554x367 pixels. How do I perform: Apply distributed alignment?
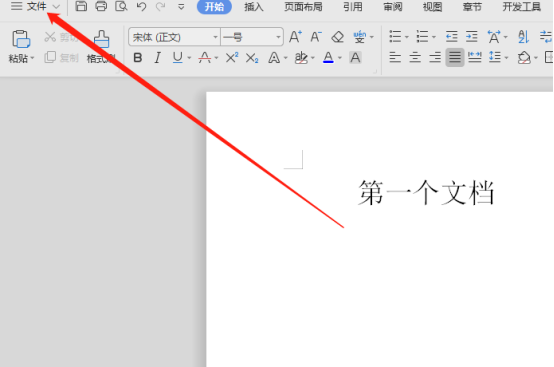pyautogui.click(x=475, y=57)
